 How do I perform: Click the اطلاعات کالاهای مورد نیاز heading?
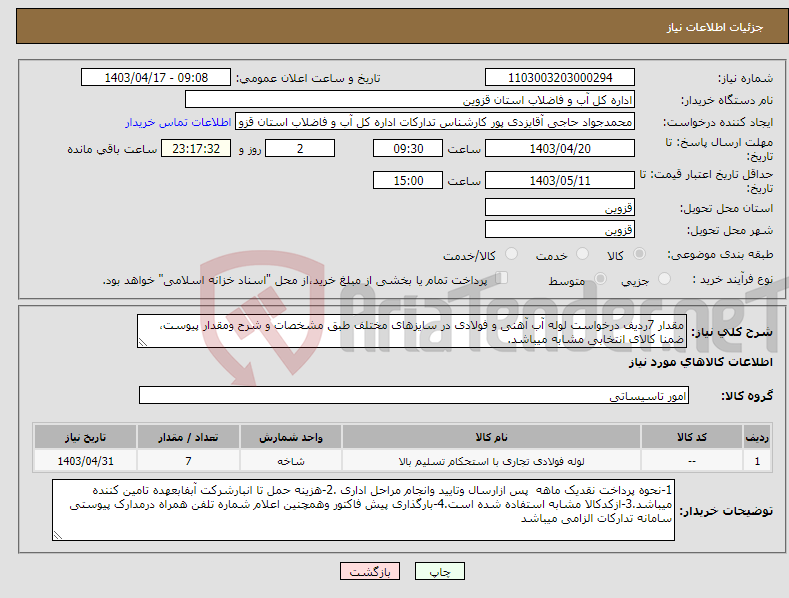(701, 362)
